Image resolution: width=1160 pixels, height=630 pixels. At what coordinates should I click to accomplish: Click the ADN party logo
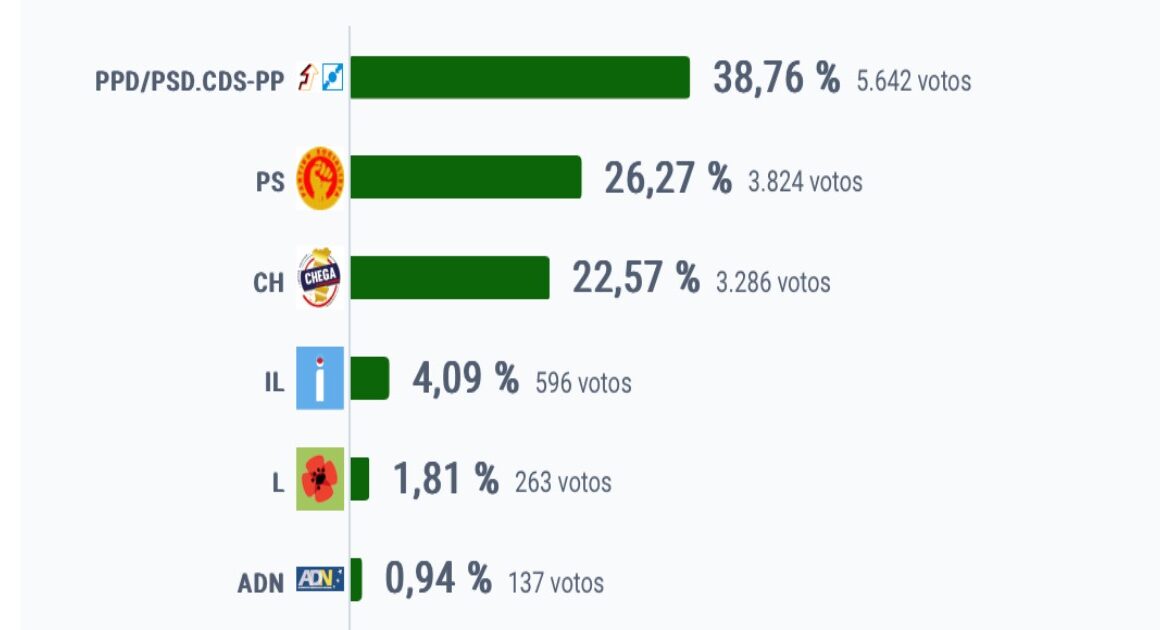320,579
